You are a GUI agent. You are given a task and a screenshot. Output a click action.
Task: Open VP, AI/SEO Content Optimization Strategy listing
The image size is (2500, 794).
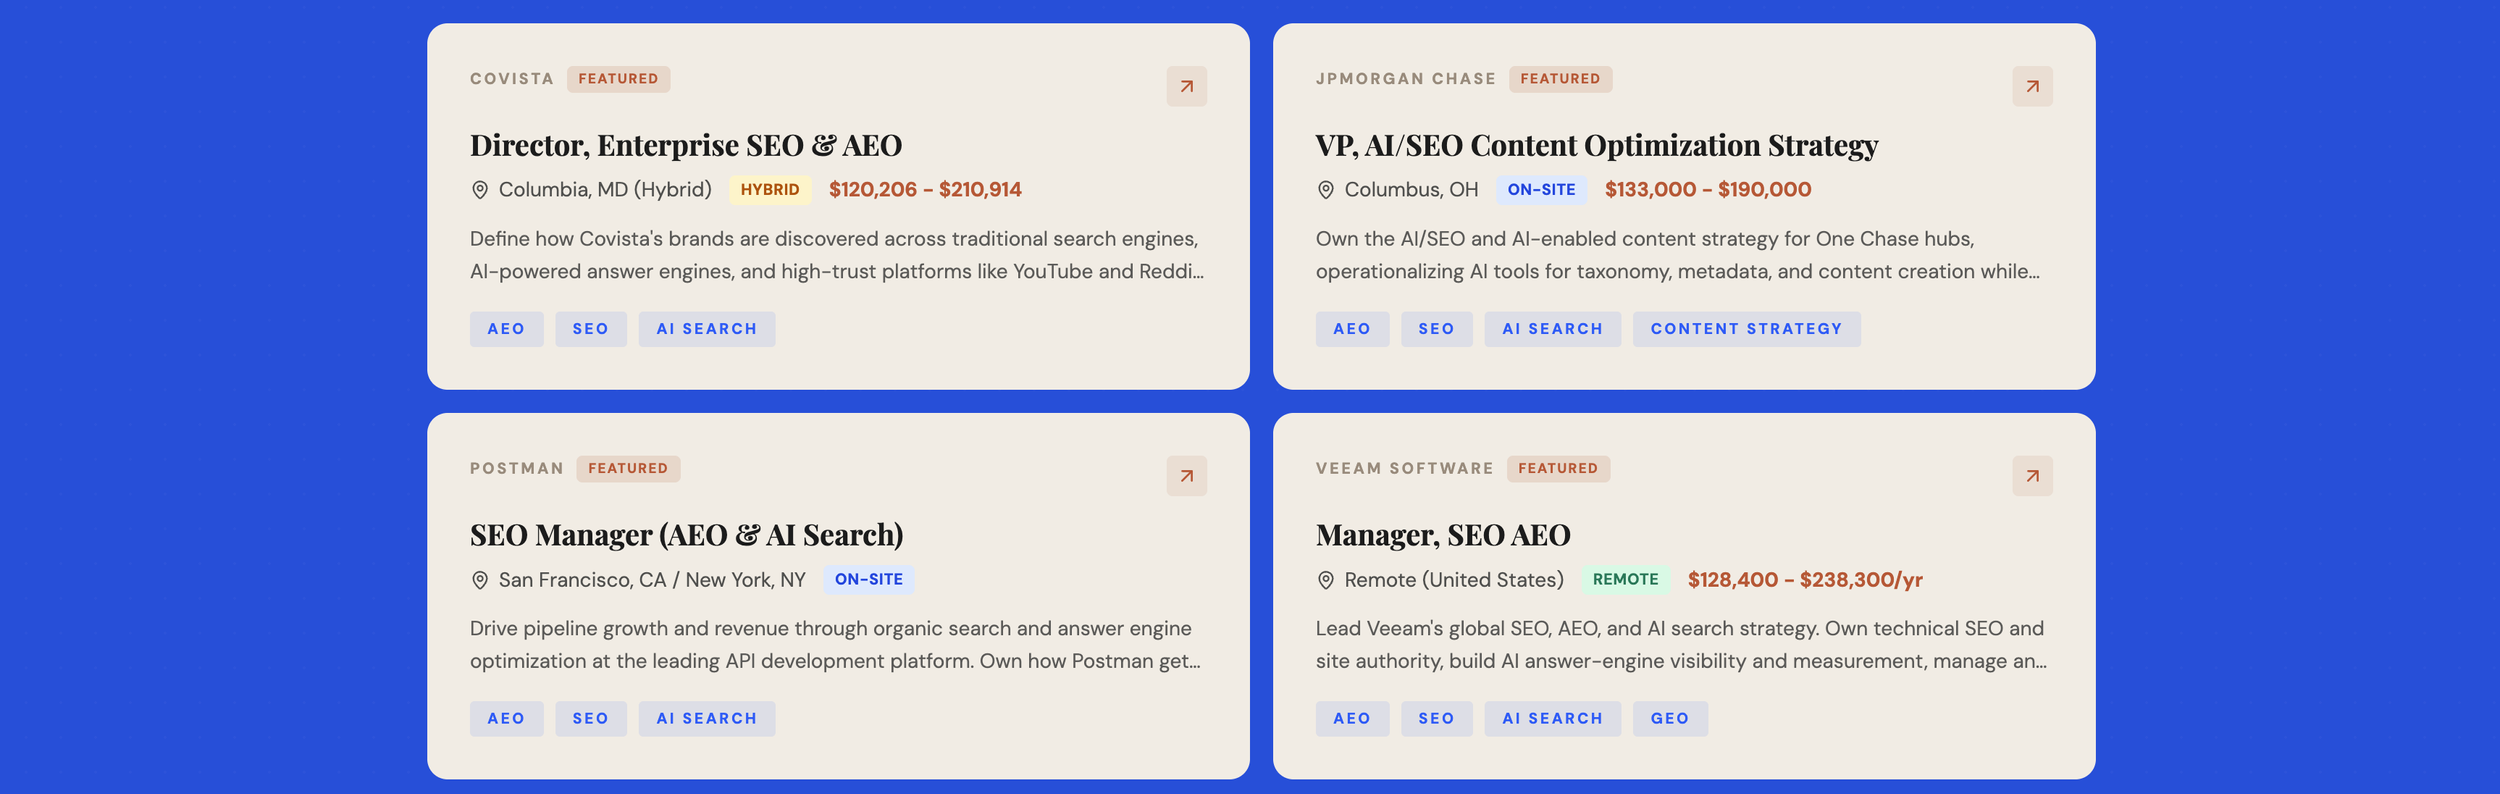(1597, 145)
